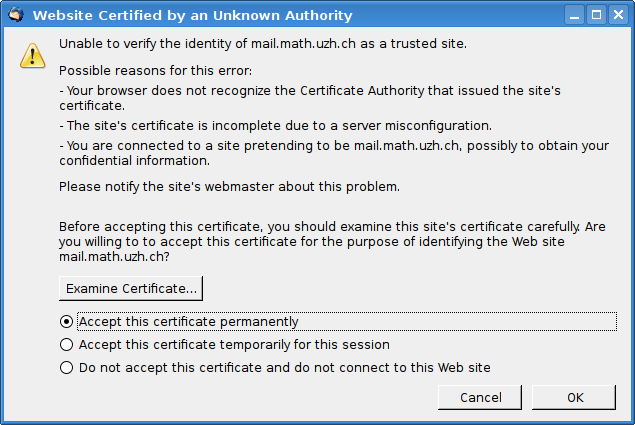This screenshot has height=425, width=635.
Task: Confirm the choice with OK
Action: 574,397
